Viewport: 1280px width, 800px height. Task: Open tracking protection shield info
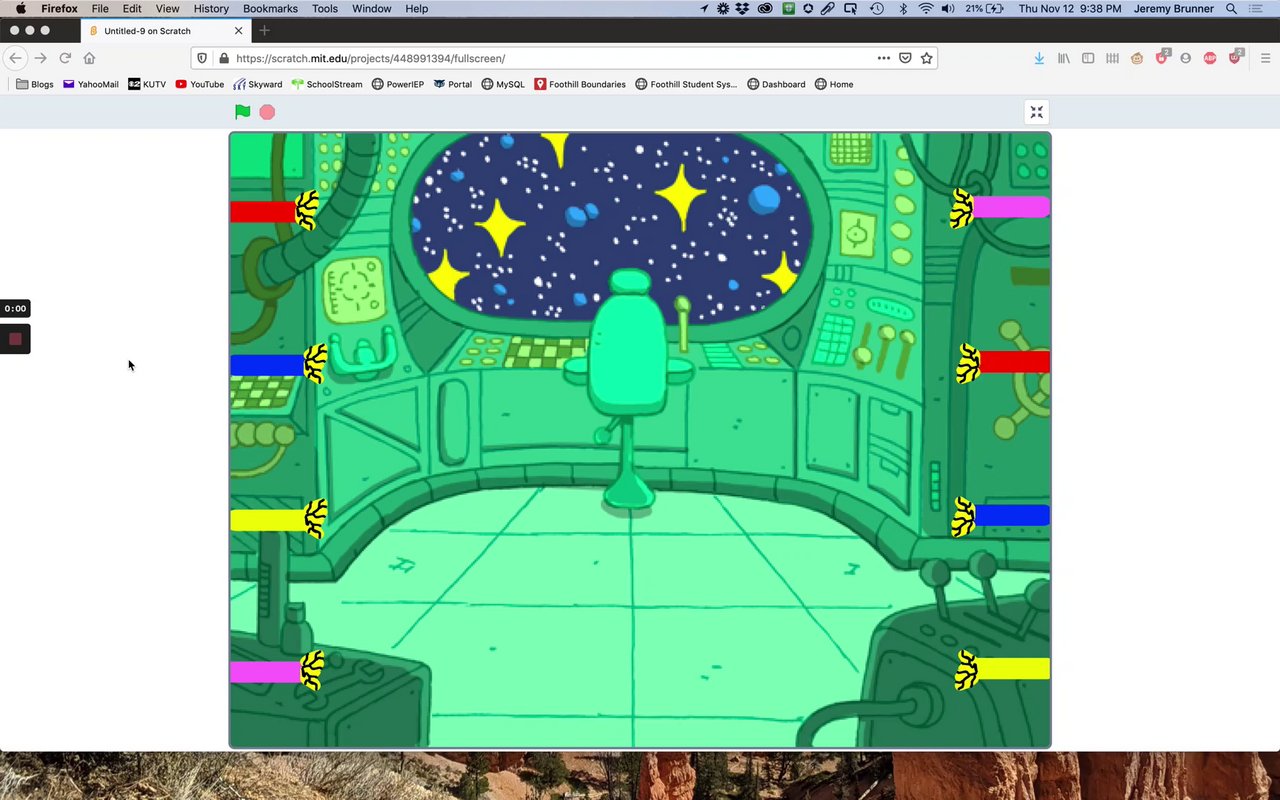pyautogui.click(x=202, y=58)
